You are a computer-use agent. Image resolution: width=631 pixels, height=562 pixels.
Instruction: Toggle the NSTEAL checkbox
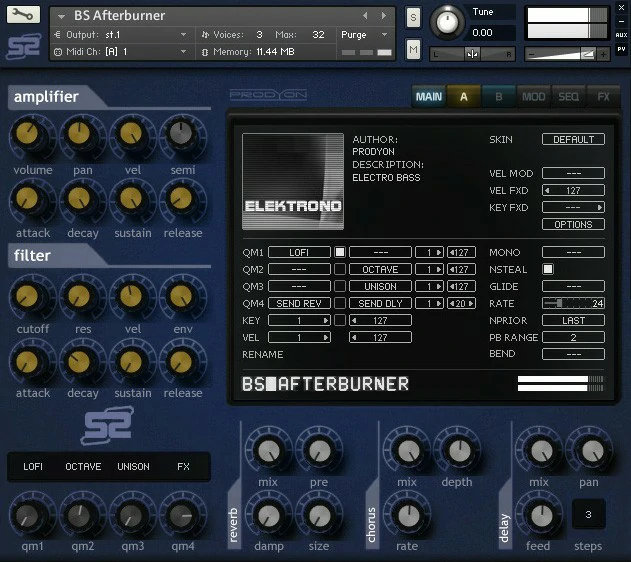[x=547, y=269]
